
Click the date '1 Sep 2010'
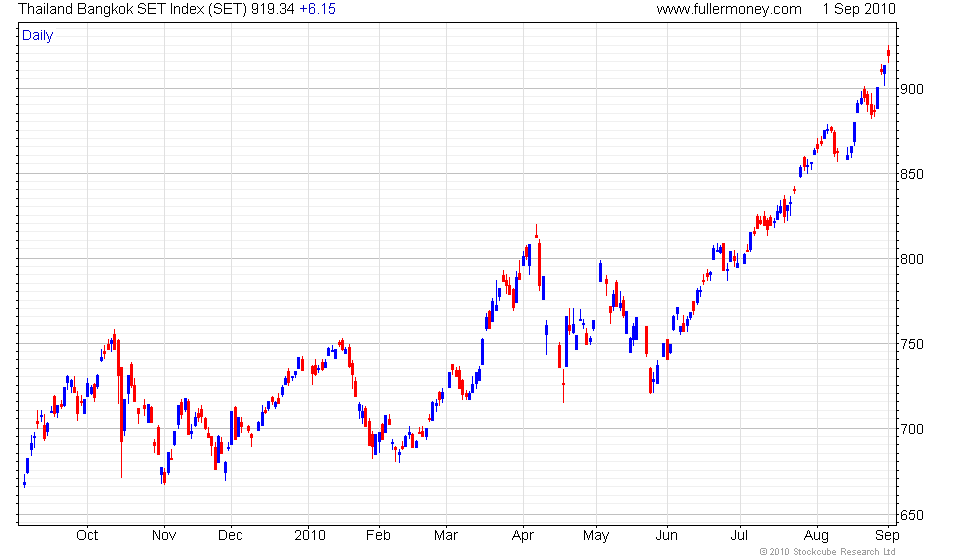coord(859,9)
